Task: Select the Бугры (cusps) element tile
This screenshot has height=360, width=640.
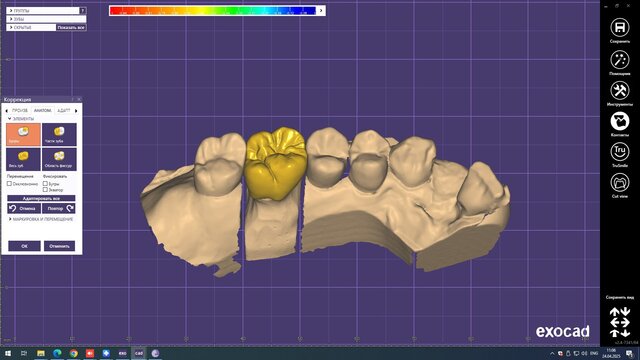Action: pyautogui.click(x=23, y=134)
